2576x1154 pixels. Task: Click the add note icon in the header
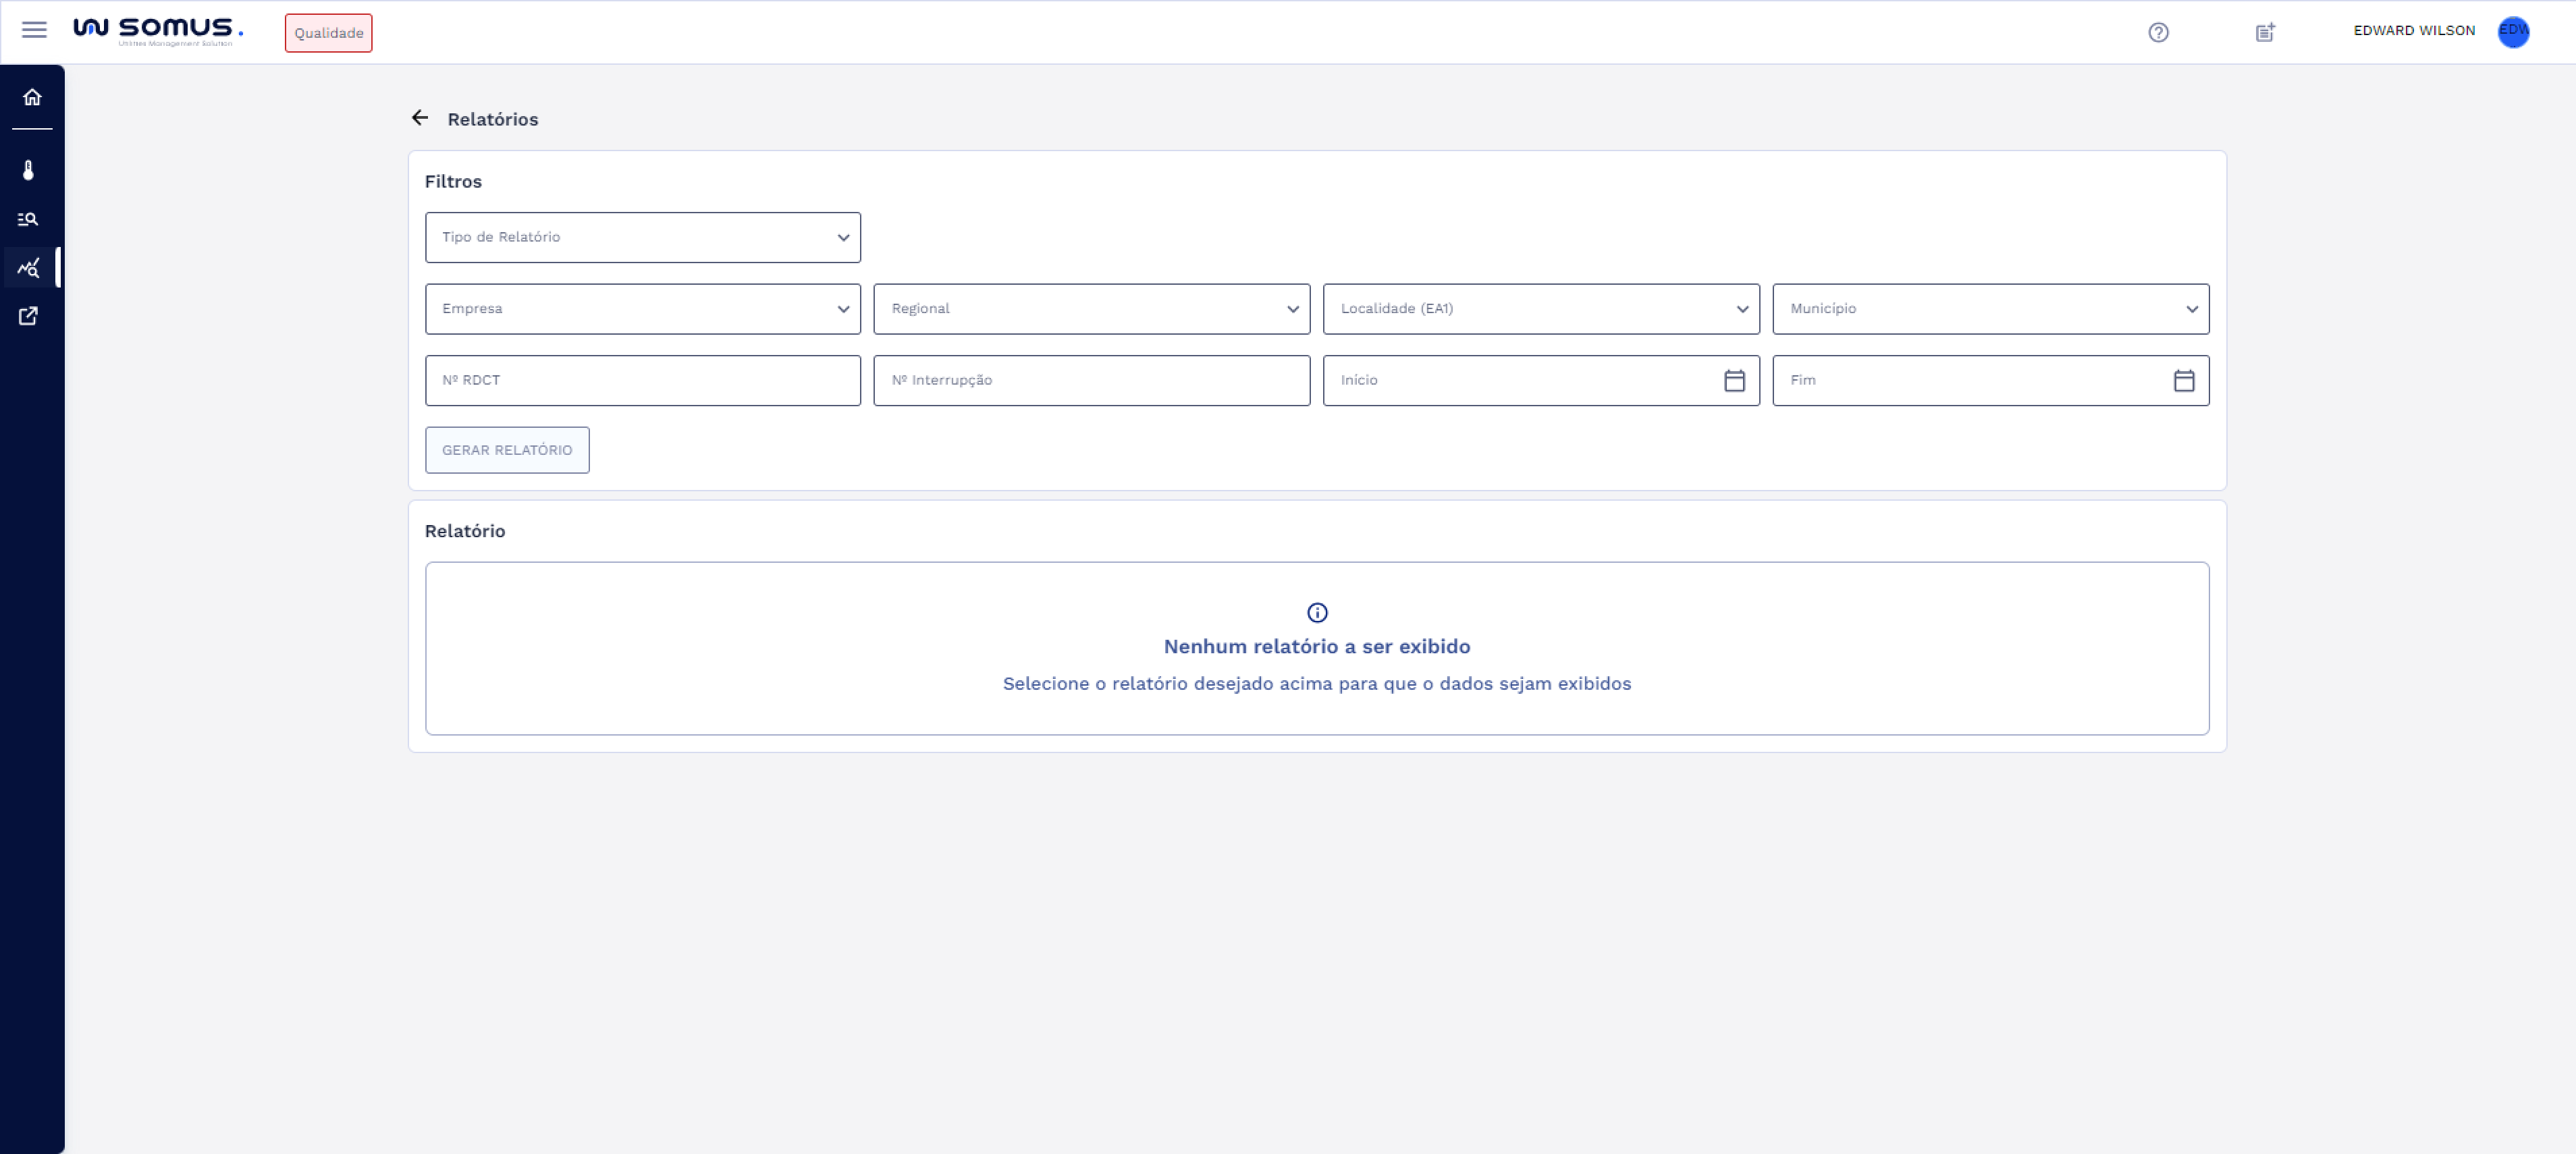tap(2265, 32)
